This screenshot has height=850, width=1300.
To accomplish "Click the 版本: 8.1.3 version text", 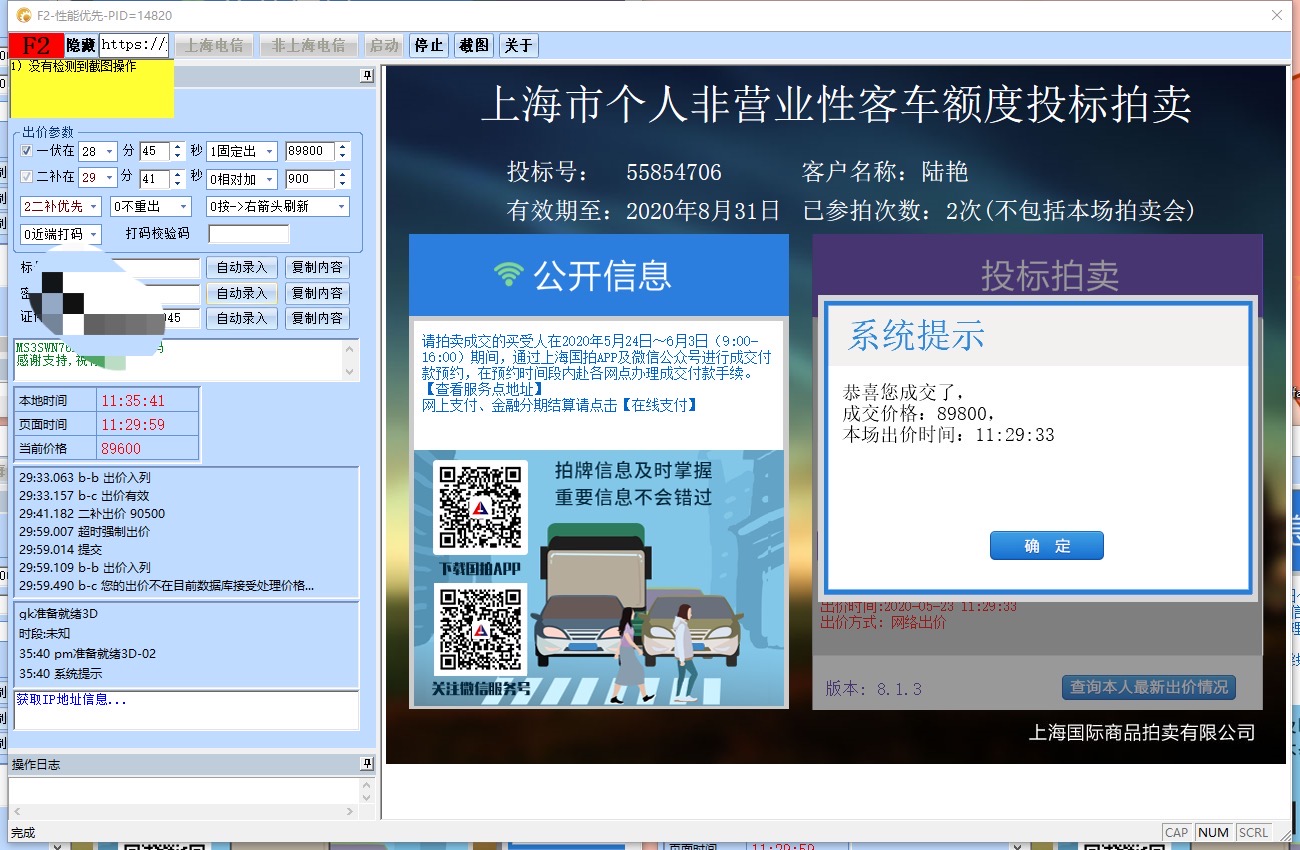I will (x=873, y=689).
